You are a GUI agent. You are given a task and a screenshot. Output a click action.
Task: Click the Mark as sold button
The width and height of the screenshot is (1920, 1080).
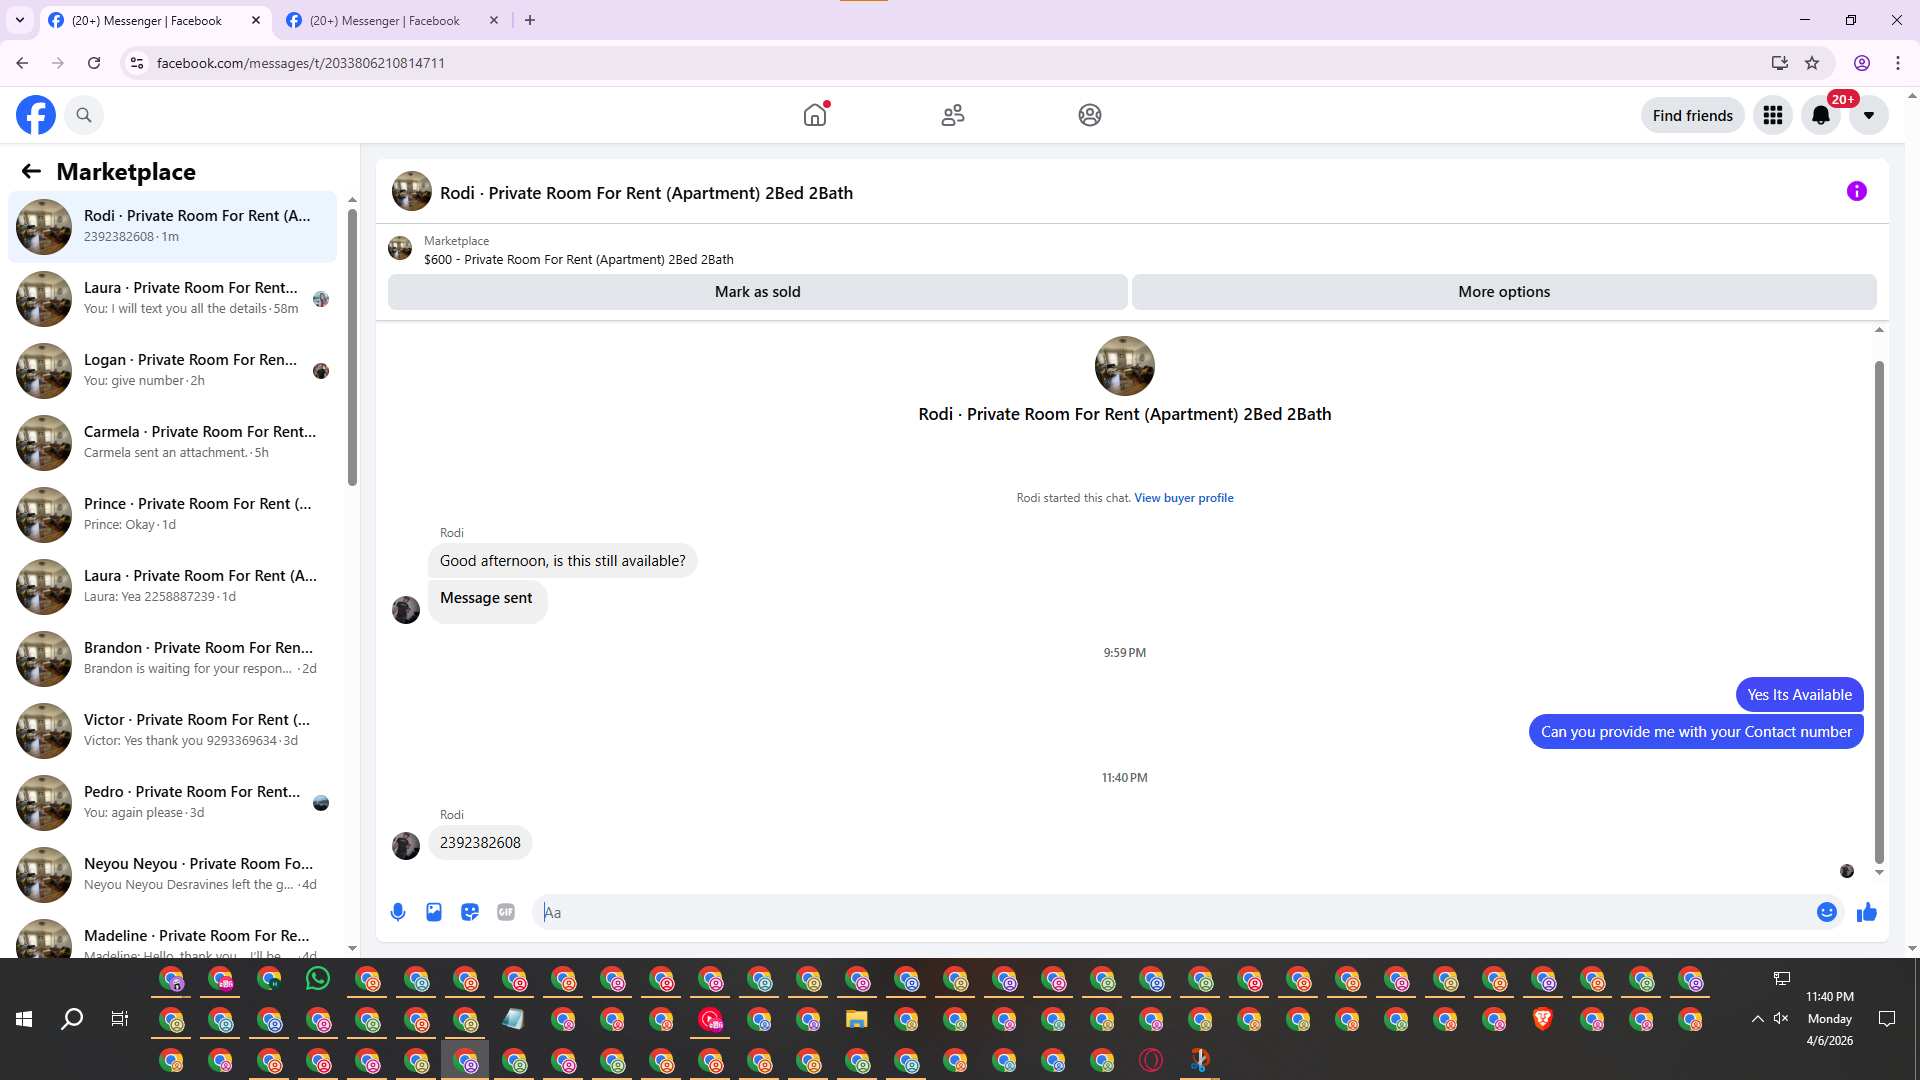tap(758, 292)
